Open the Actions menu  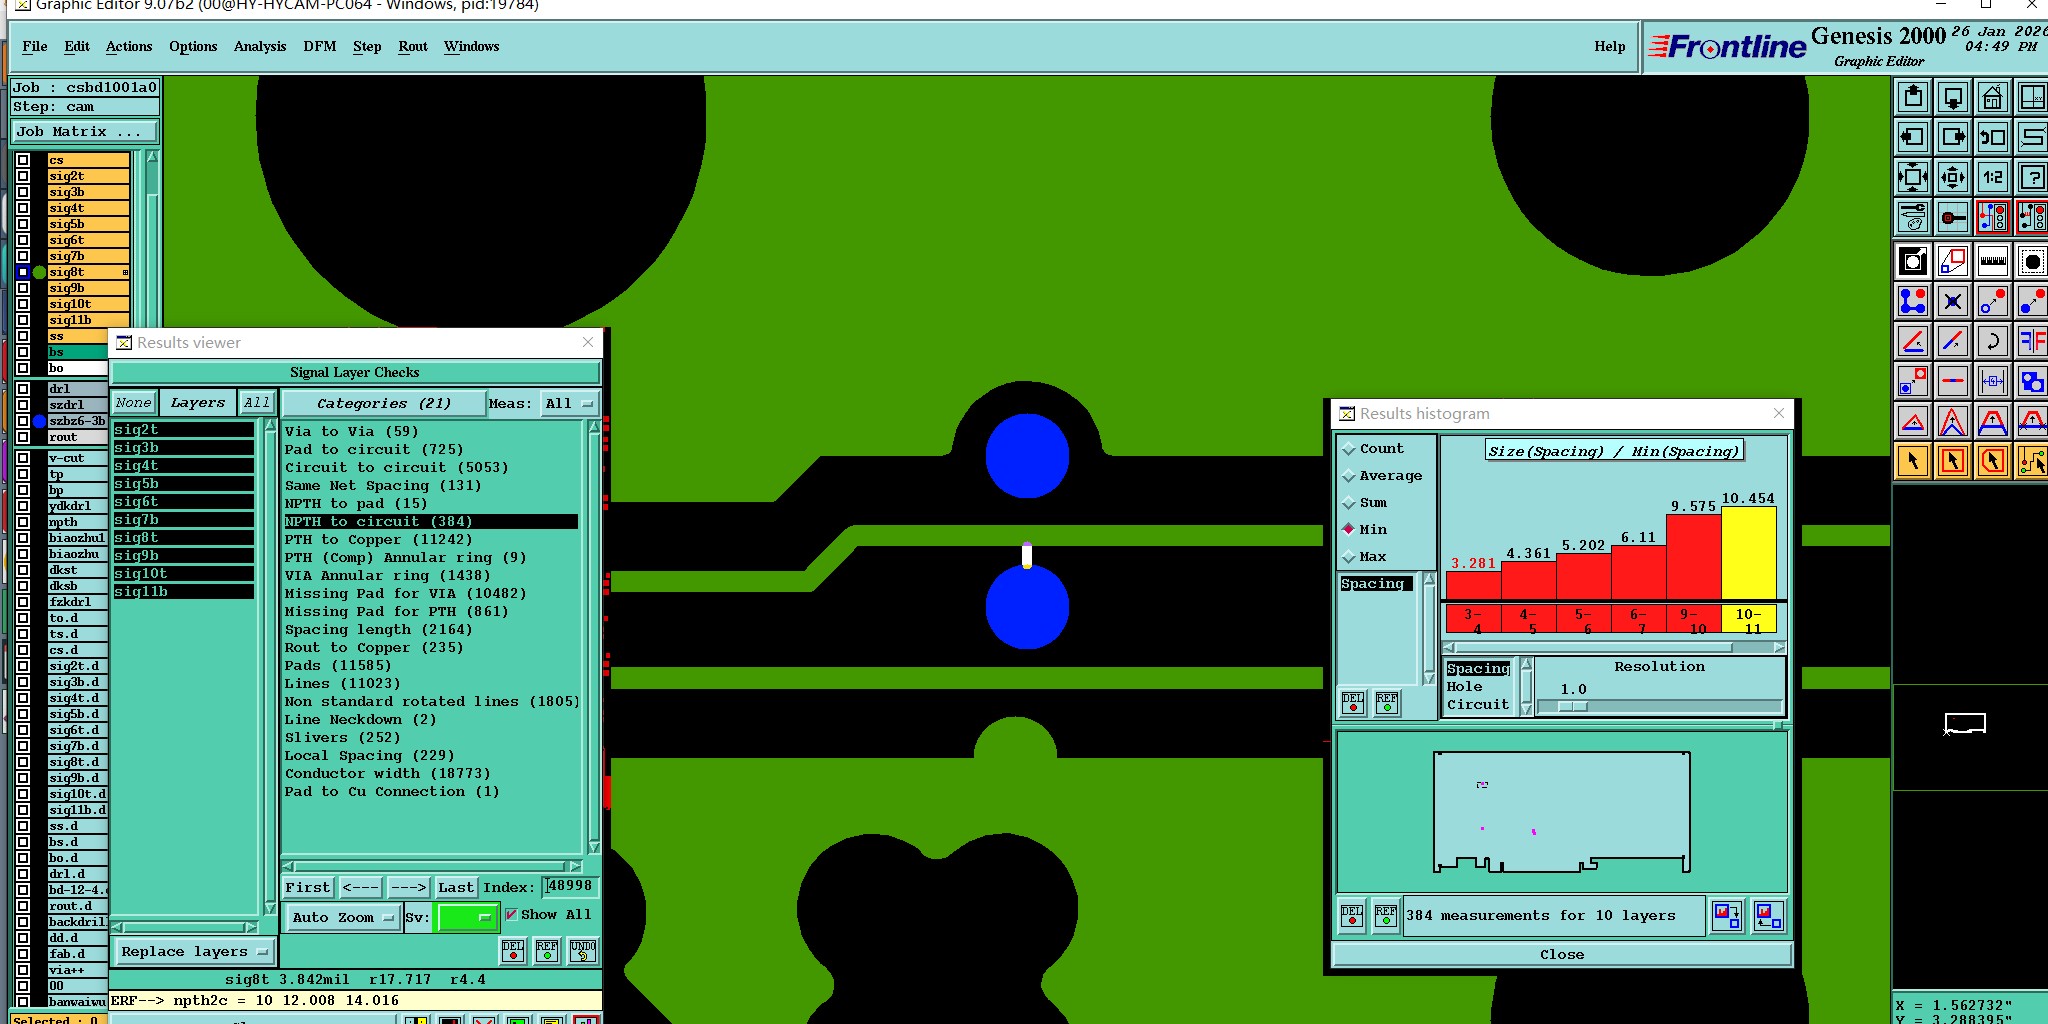coord(129,47)
